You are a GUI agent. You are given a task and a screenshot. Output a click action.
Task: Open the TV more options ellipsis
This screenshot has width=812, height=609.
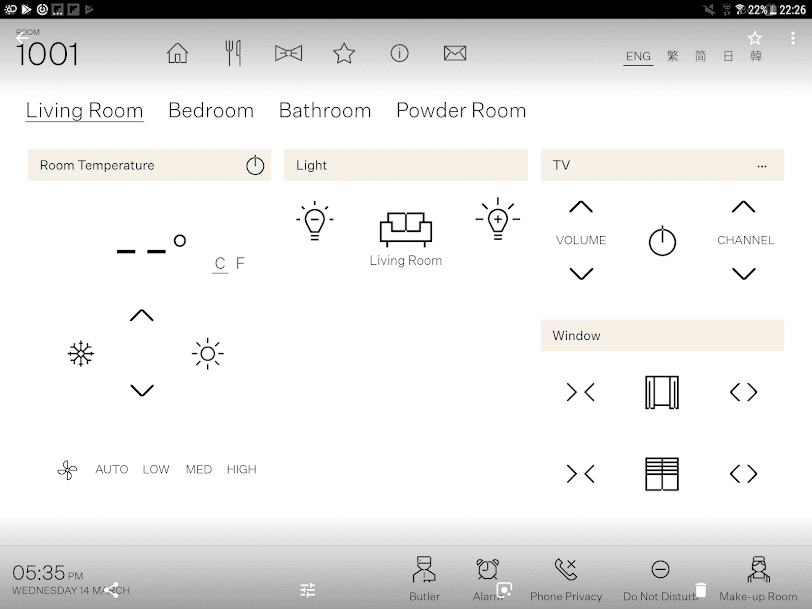click(x=762, y=166)
